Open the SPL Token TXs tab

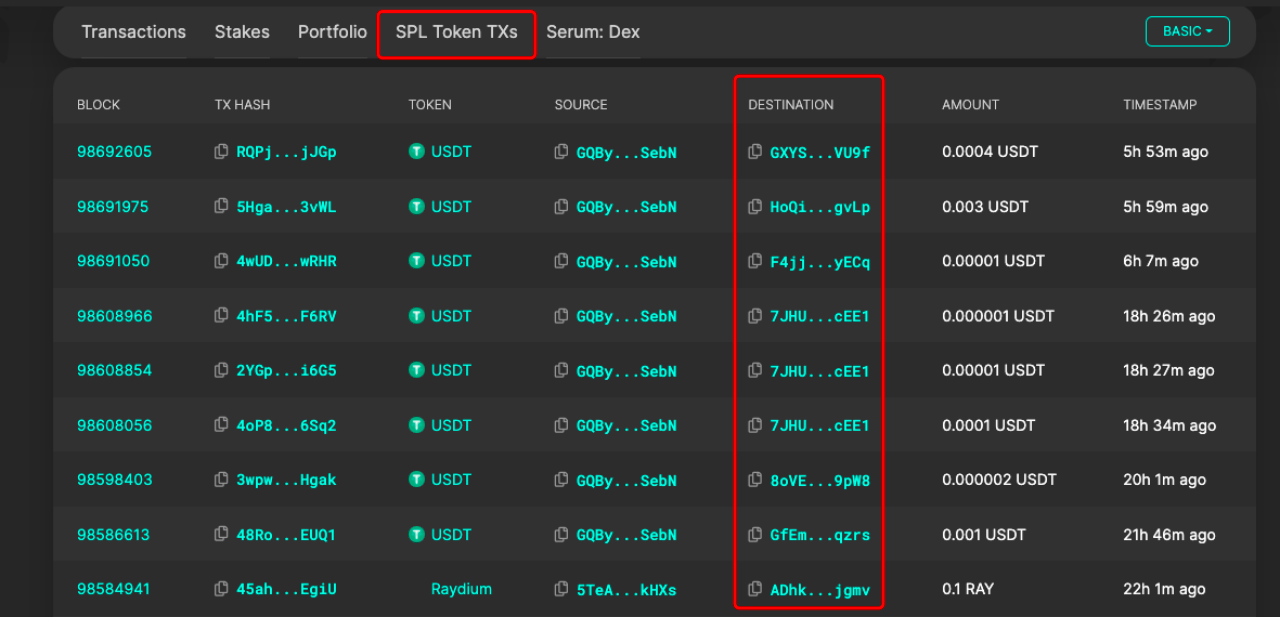(456, 32)
